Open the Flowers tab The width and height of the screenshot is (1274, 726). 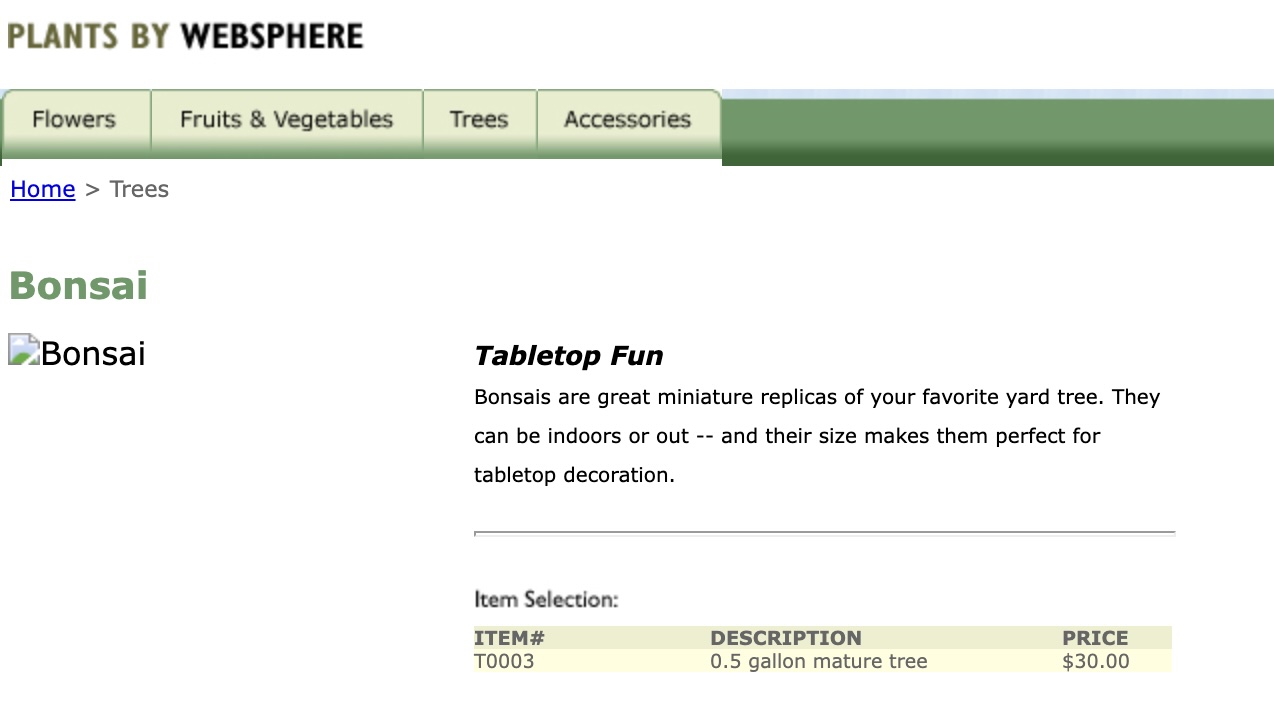coord(74,120)
